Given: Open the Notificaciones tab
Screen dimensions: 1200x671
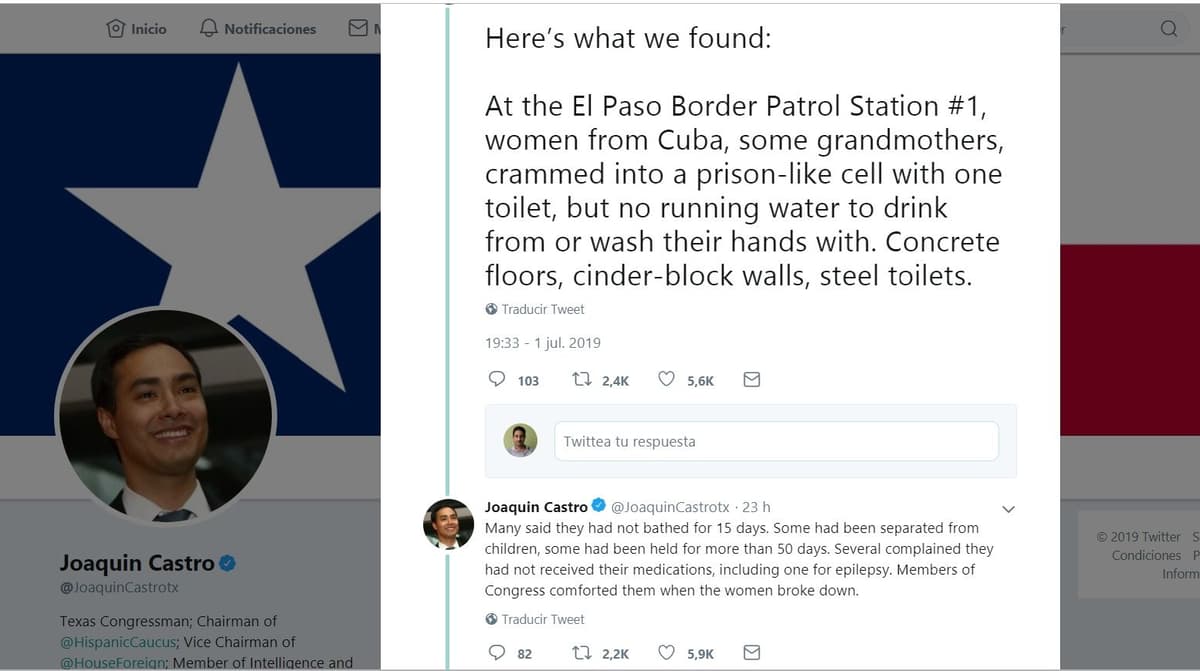Looking at the screenshot, I should [x=258, y=29].
